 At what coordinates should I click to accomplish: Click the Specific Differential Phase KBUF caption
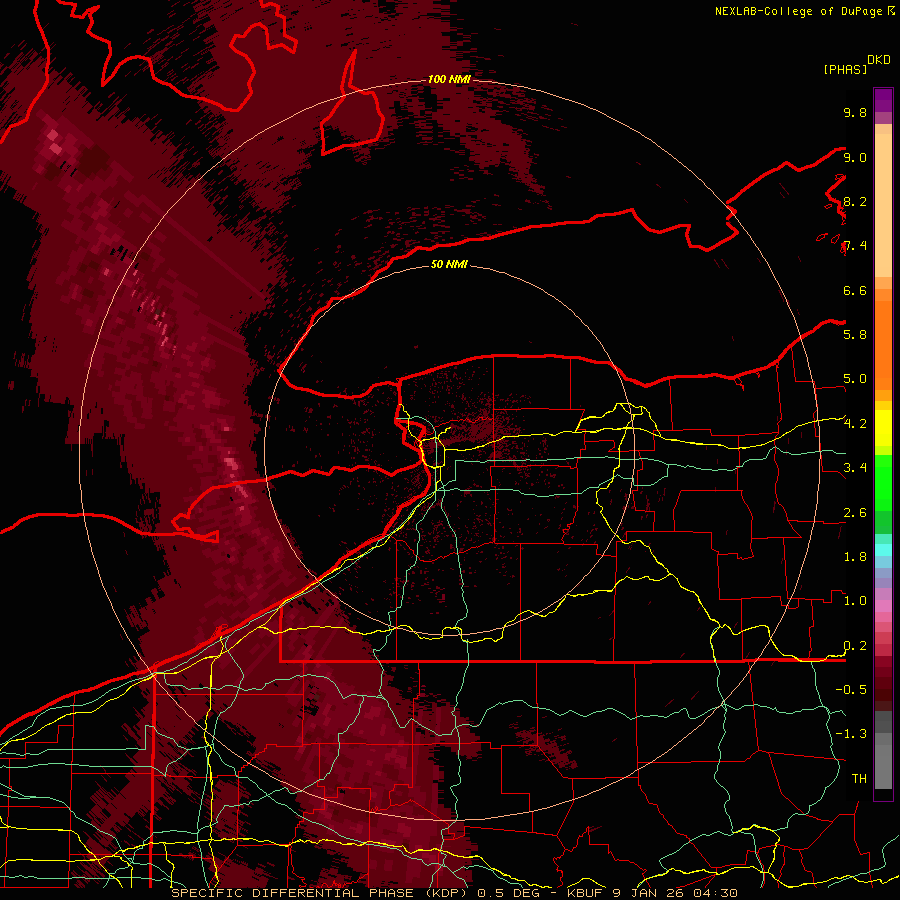click(455, 893)
